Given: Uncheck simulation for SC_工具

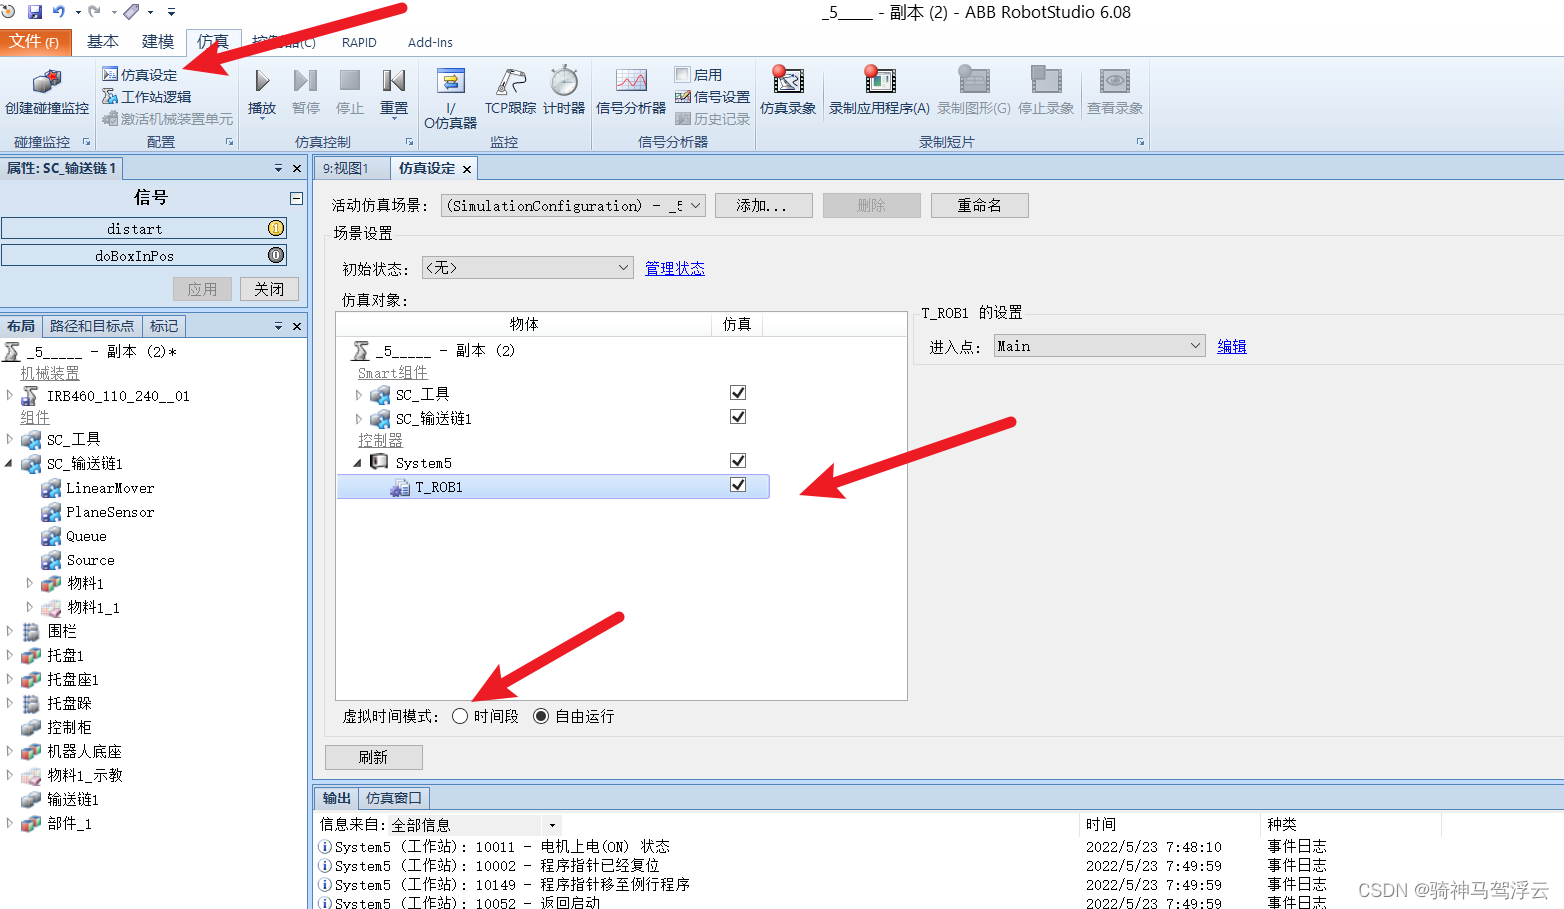Looking at the screenshot, I should (x=738, y=393).
